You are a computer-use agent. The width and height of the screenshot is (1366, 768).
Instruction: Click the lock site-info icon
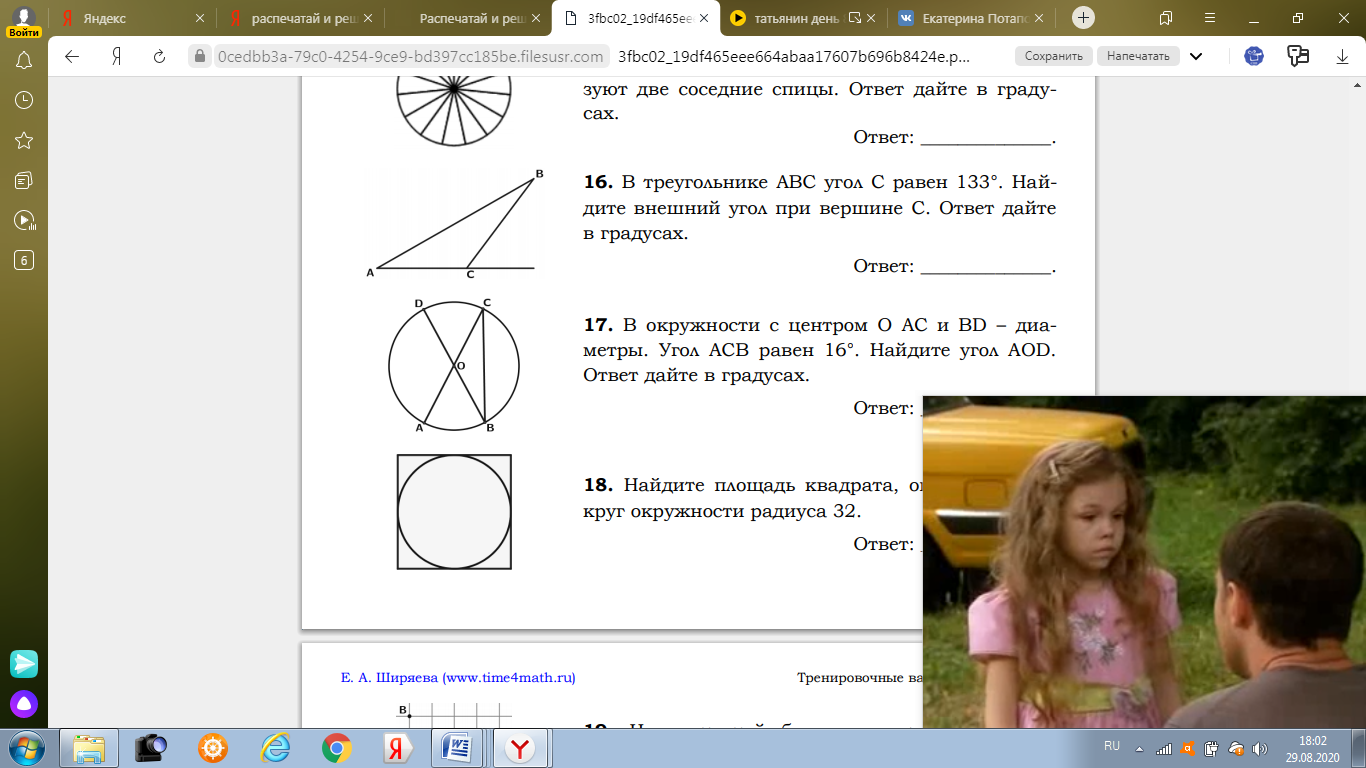point(200,56)
